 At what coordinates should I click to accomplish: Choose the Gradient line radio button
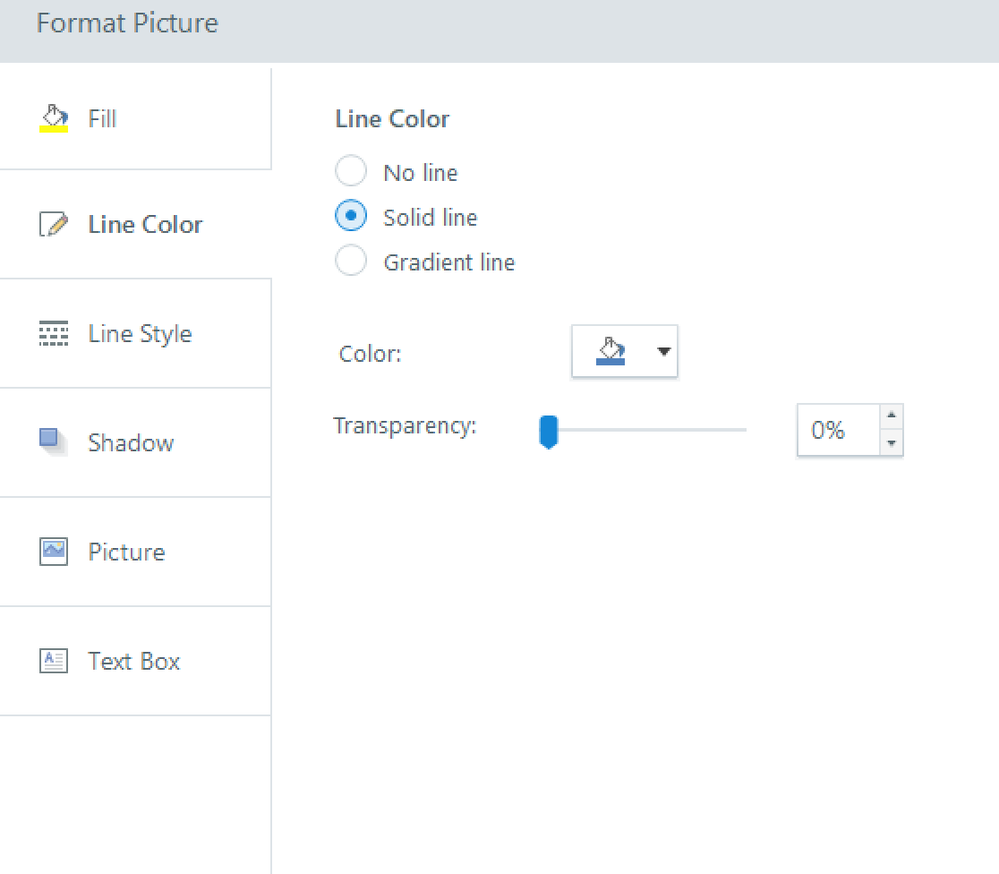tap(351, 262)
